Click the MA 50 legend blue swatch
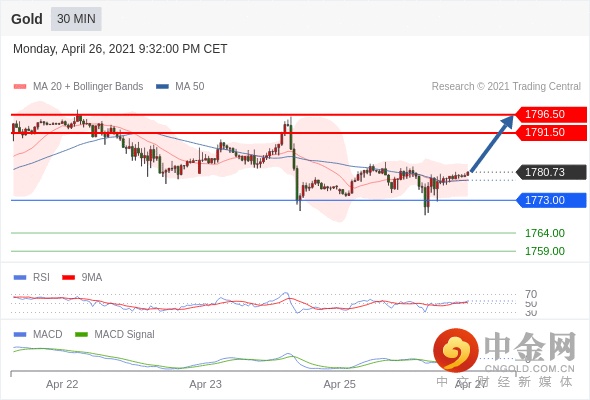This screenshot has width=590, height=400. [x=162, y=87]
